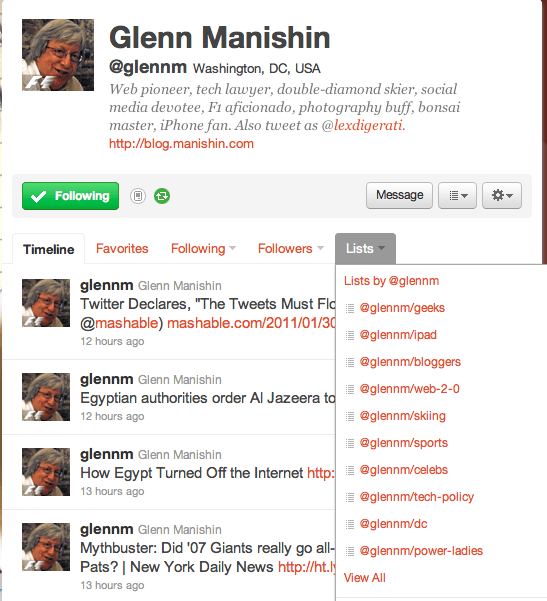
Task: Open the @glennm/tech-policy list
Action: (417, 497)
